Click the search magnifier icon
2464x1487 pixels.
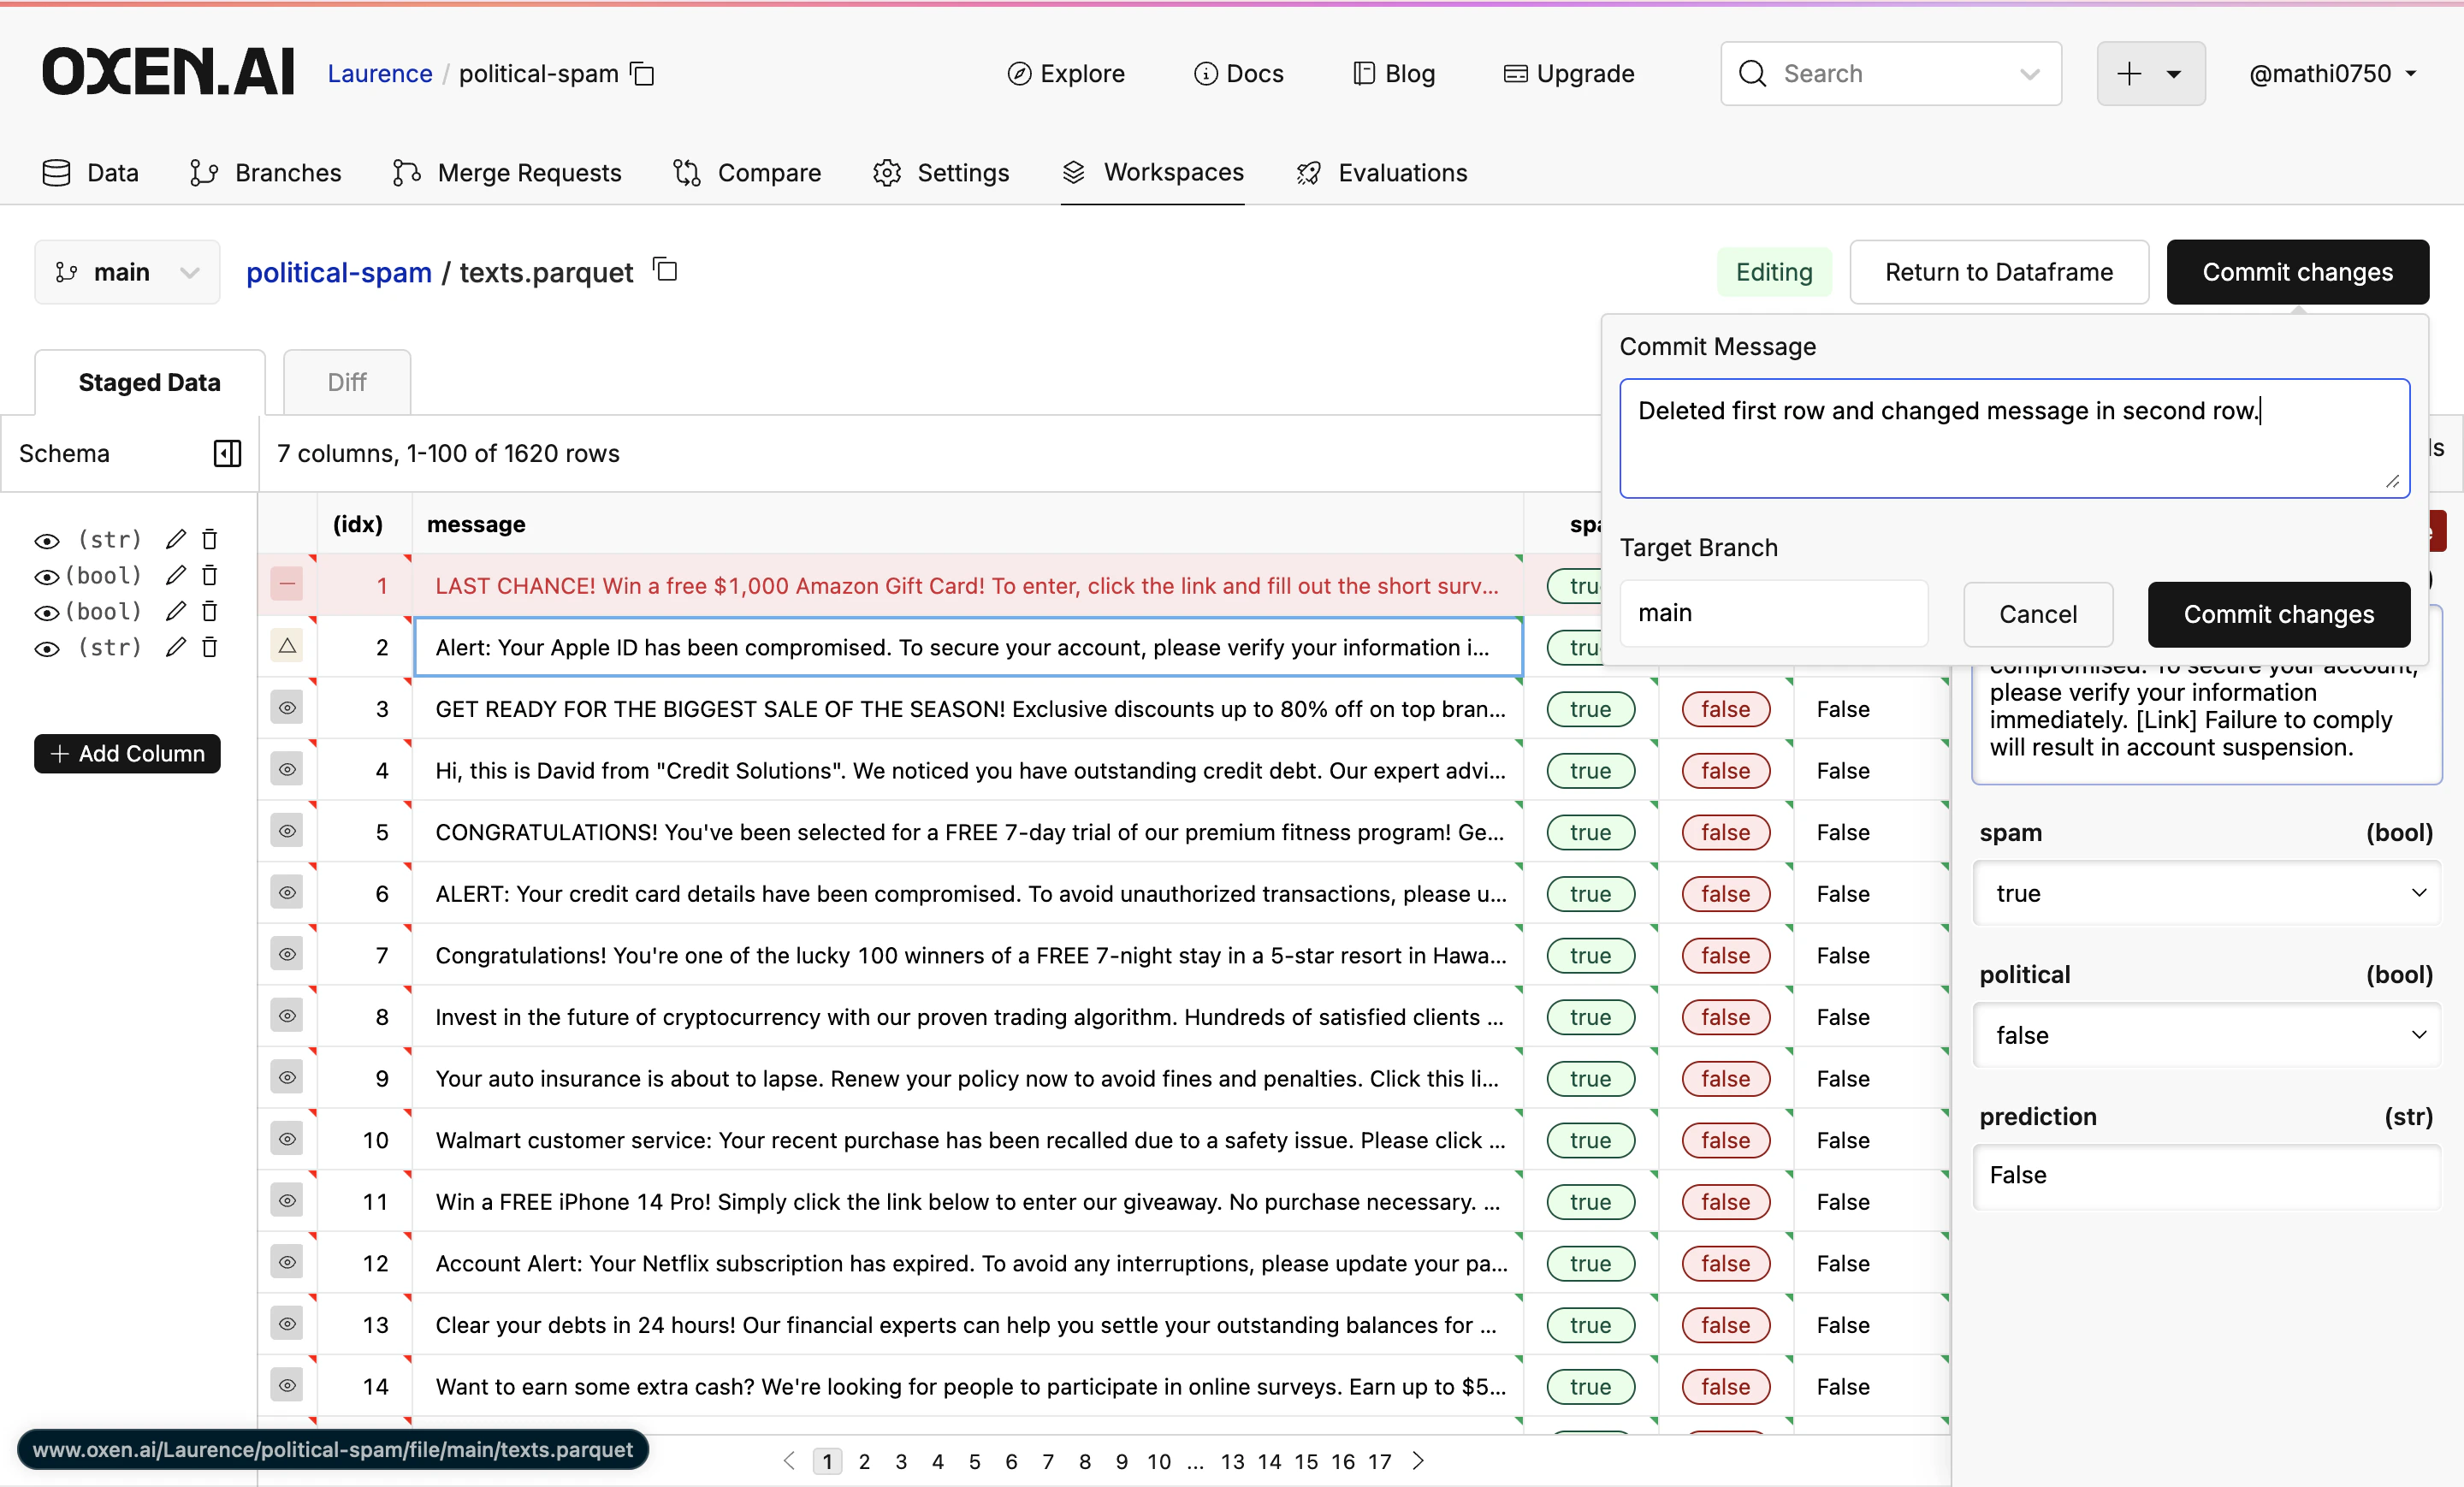pos(1752,73)
